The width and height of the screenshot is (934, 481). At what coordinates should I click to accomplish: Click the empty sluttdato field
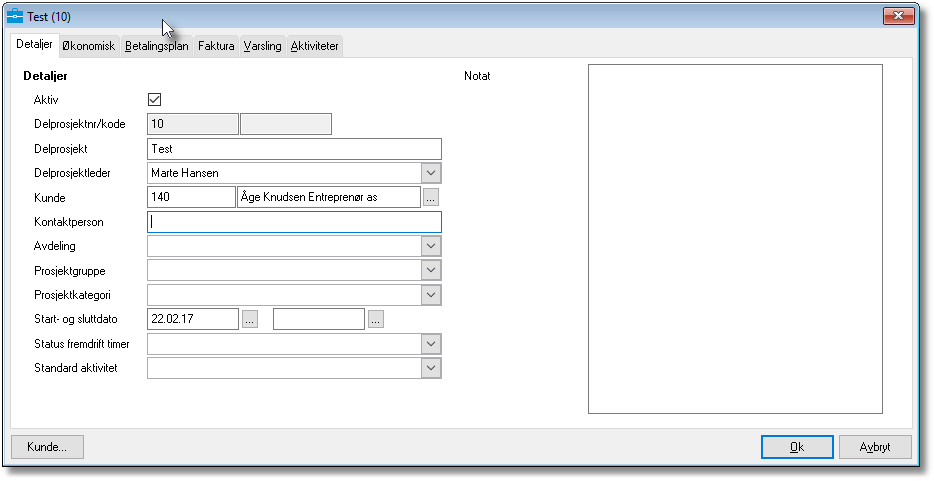(x=319, y=319)
